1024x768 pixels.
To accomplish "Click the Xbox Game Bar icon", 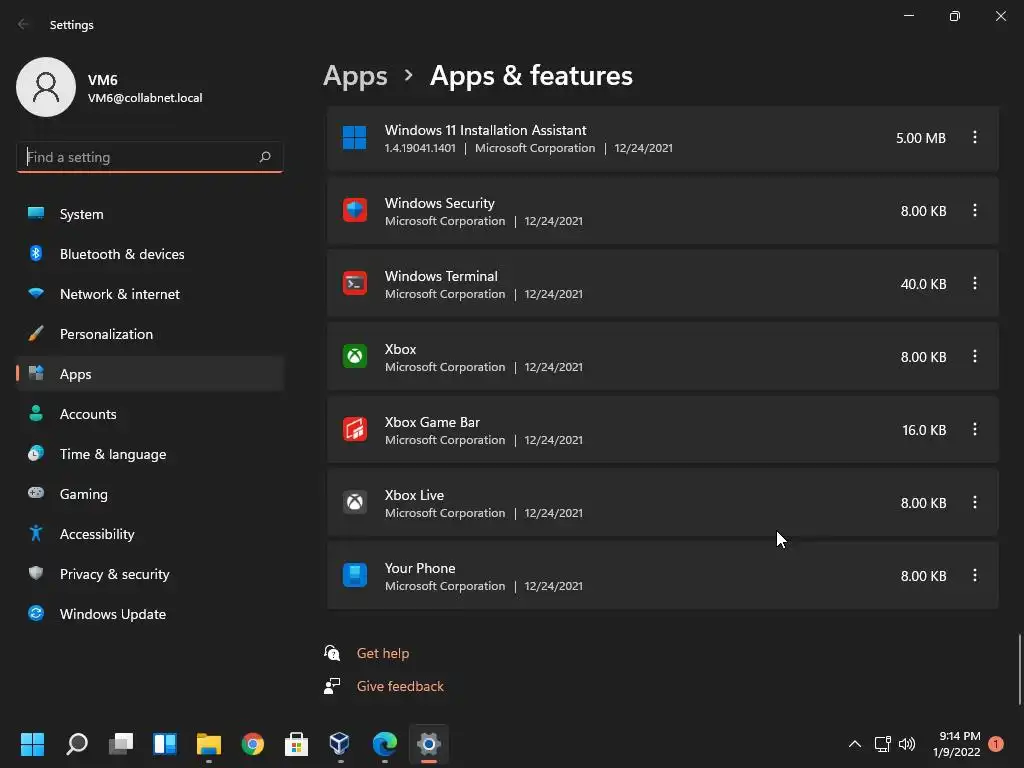I will 355,430.
